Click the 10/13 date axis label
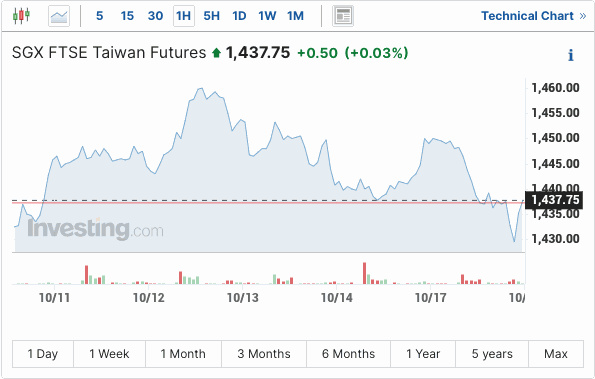The height and width of the screenshot is (379, 595). coord(243,298)
